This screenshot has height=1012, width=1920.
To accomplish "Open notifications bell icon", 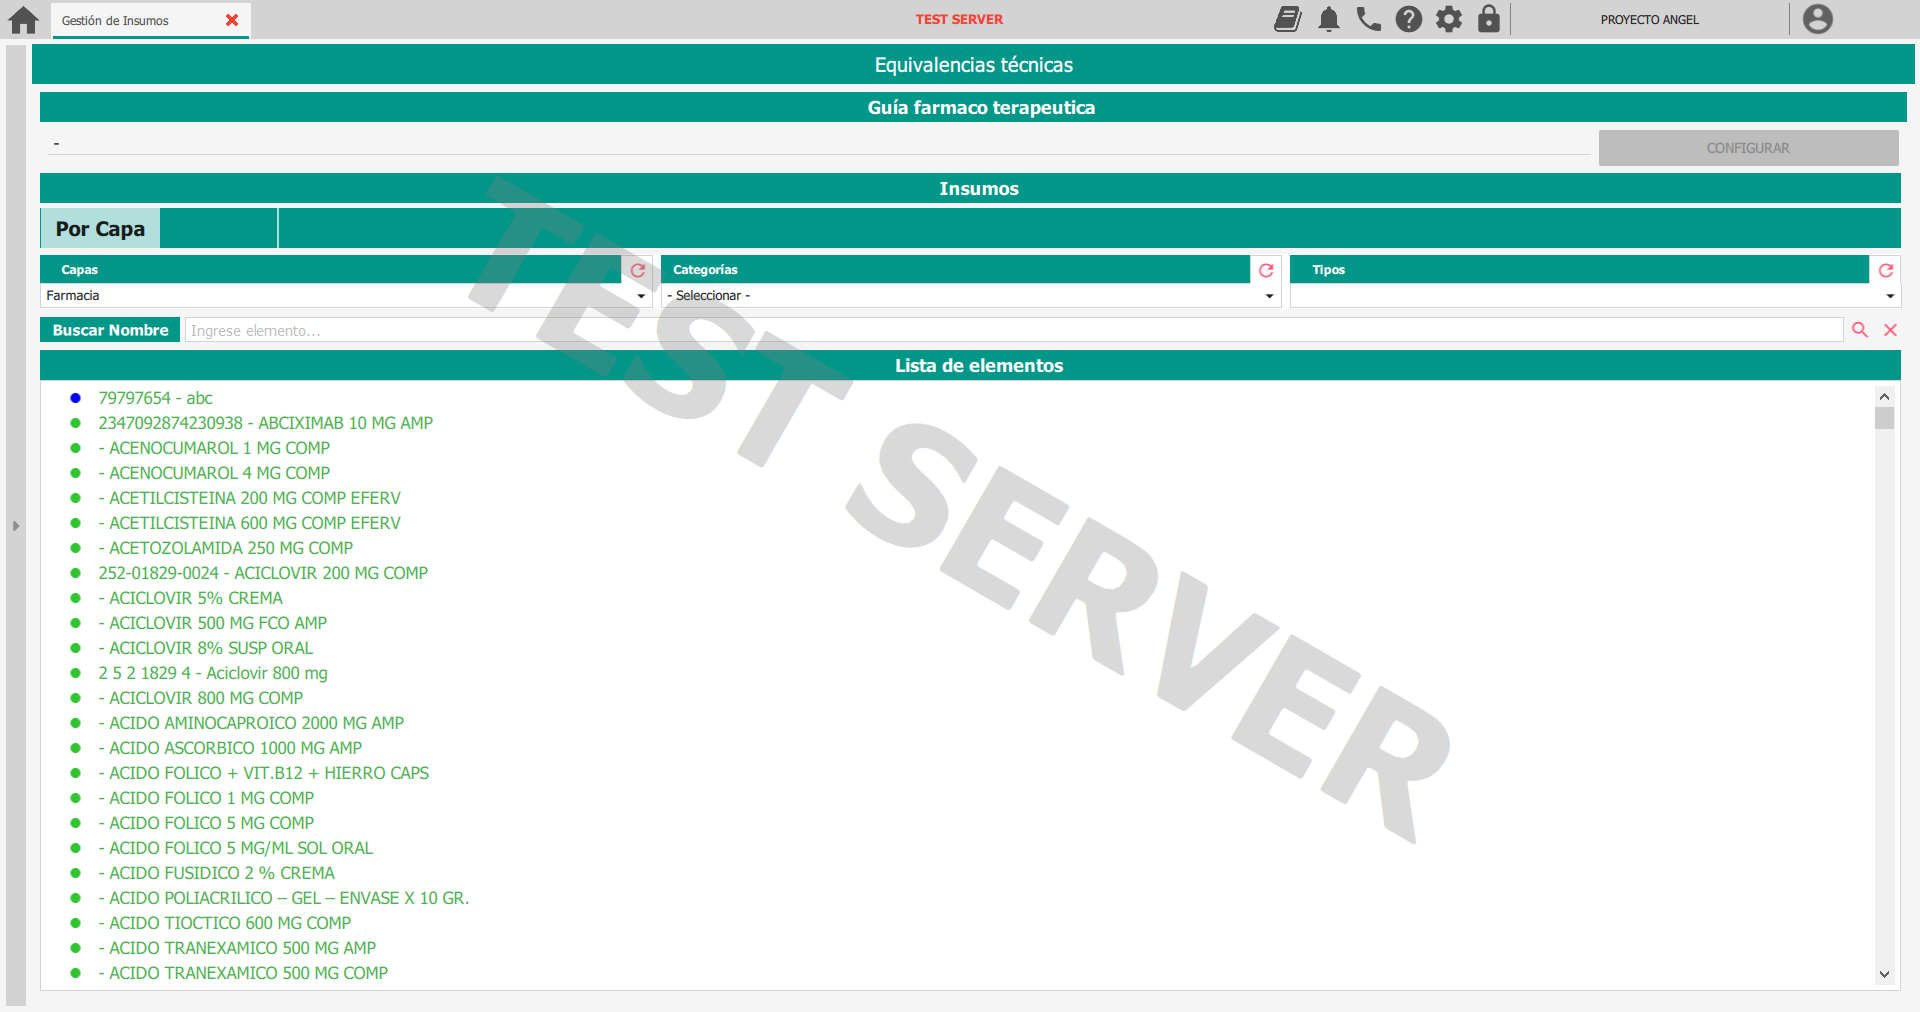I will 1328,19.
